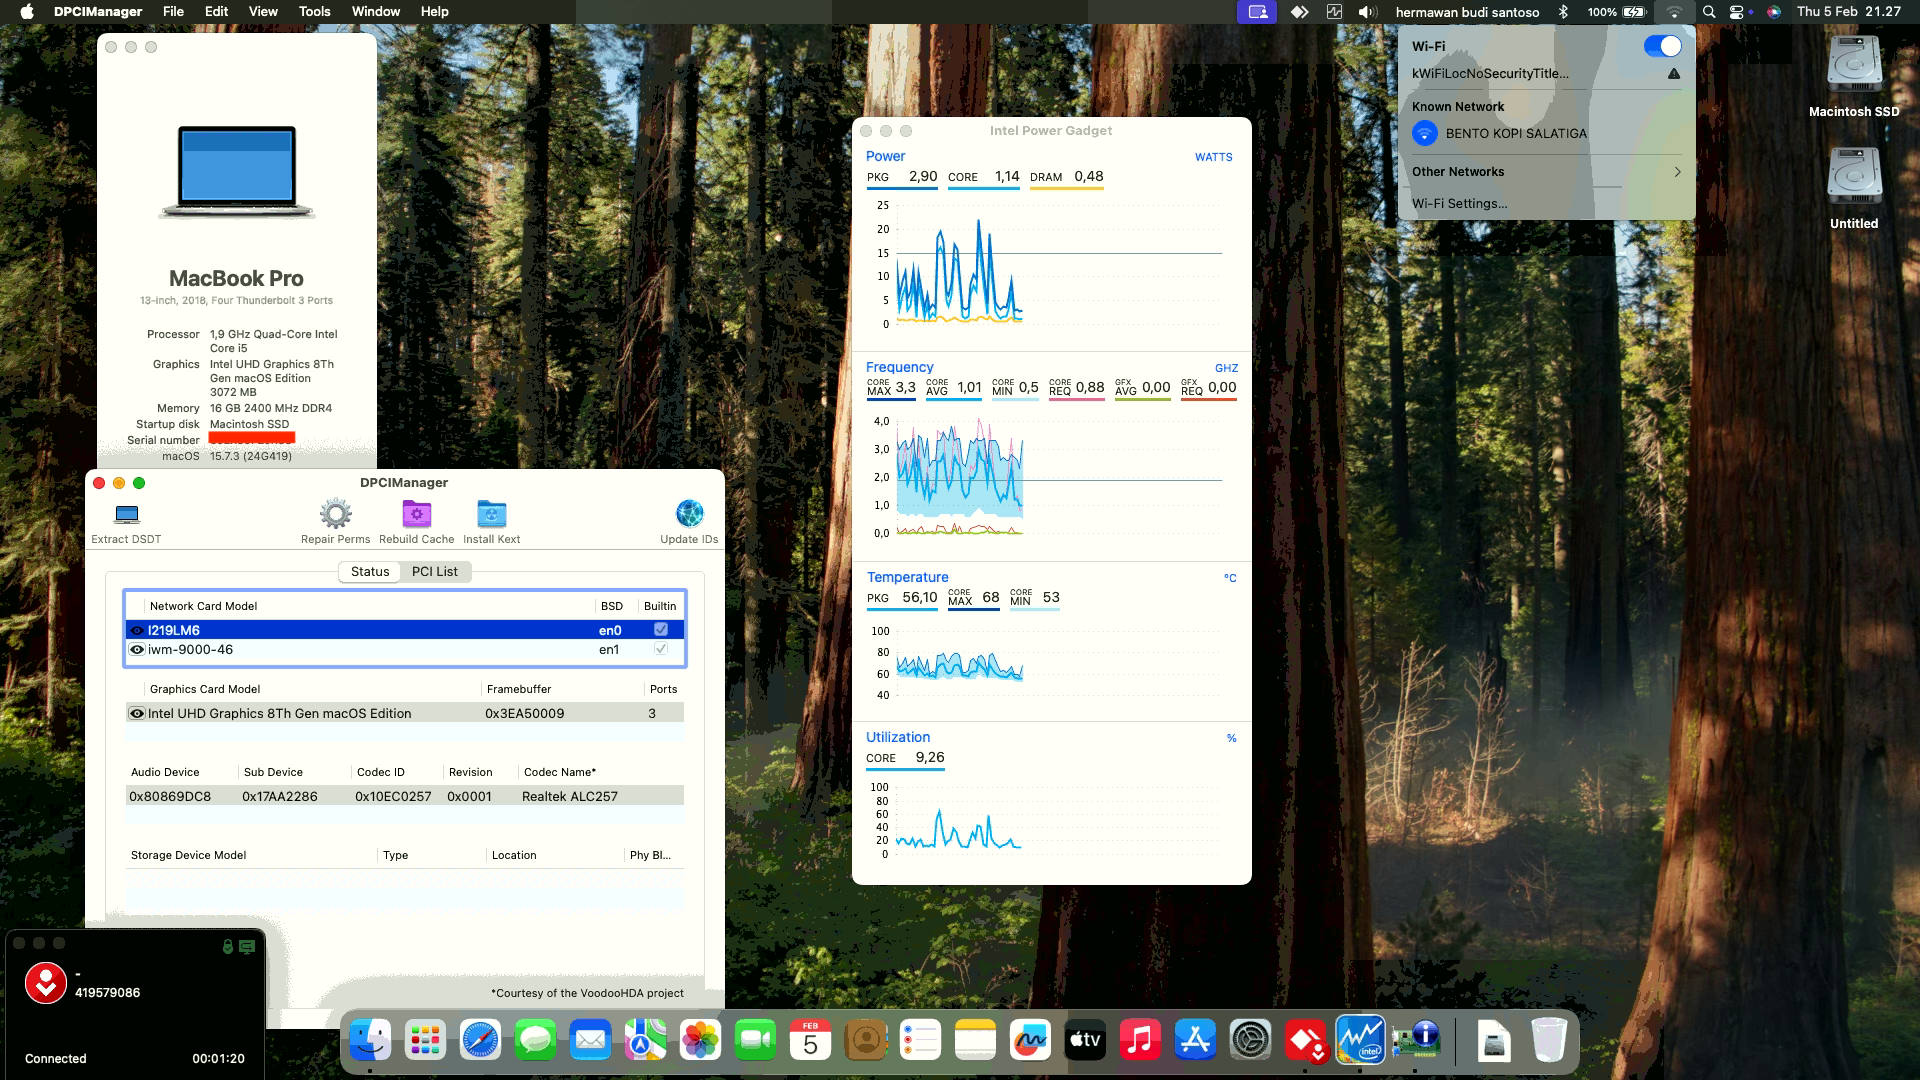This screenshot has width=1920, height=1080.
Task: Click Rebuild Cache folder icon
Action: 416,514
